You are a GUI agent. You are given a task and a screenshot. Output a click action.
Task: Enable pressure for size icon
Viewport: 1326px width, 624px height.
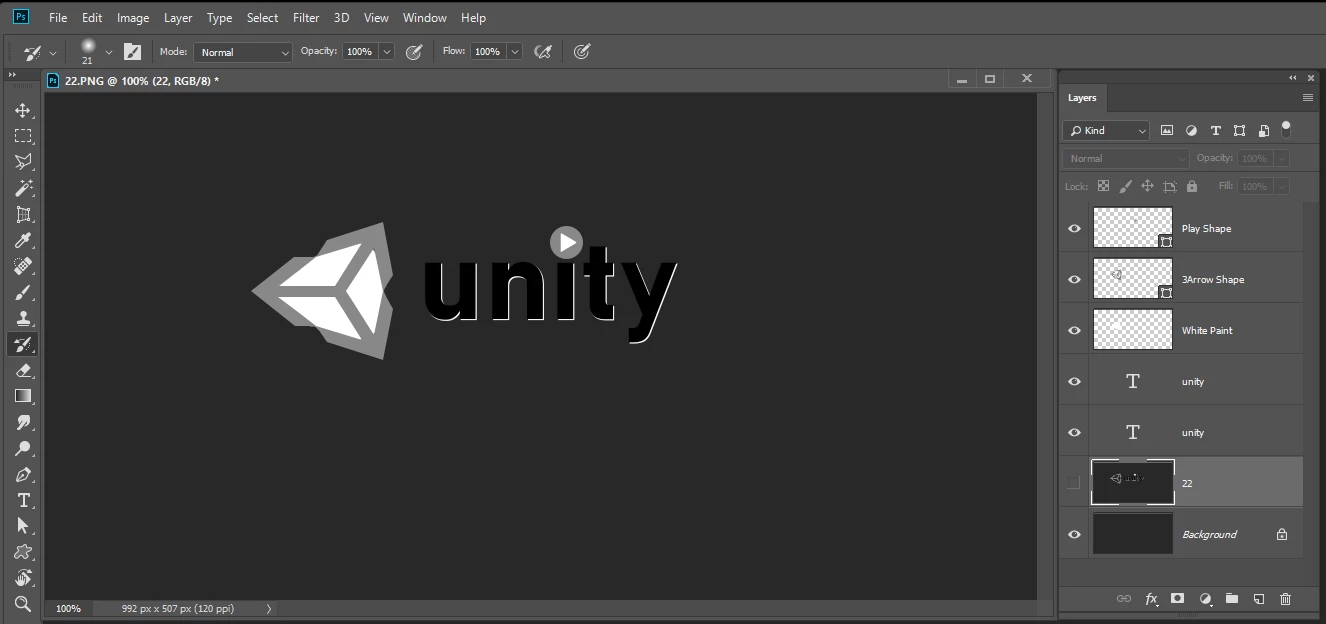pyautogui.click(x=582, y=52)
